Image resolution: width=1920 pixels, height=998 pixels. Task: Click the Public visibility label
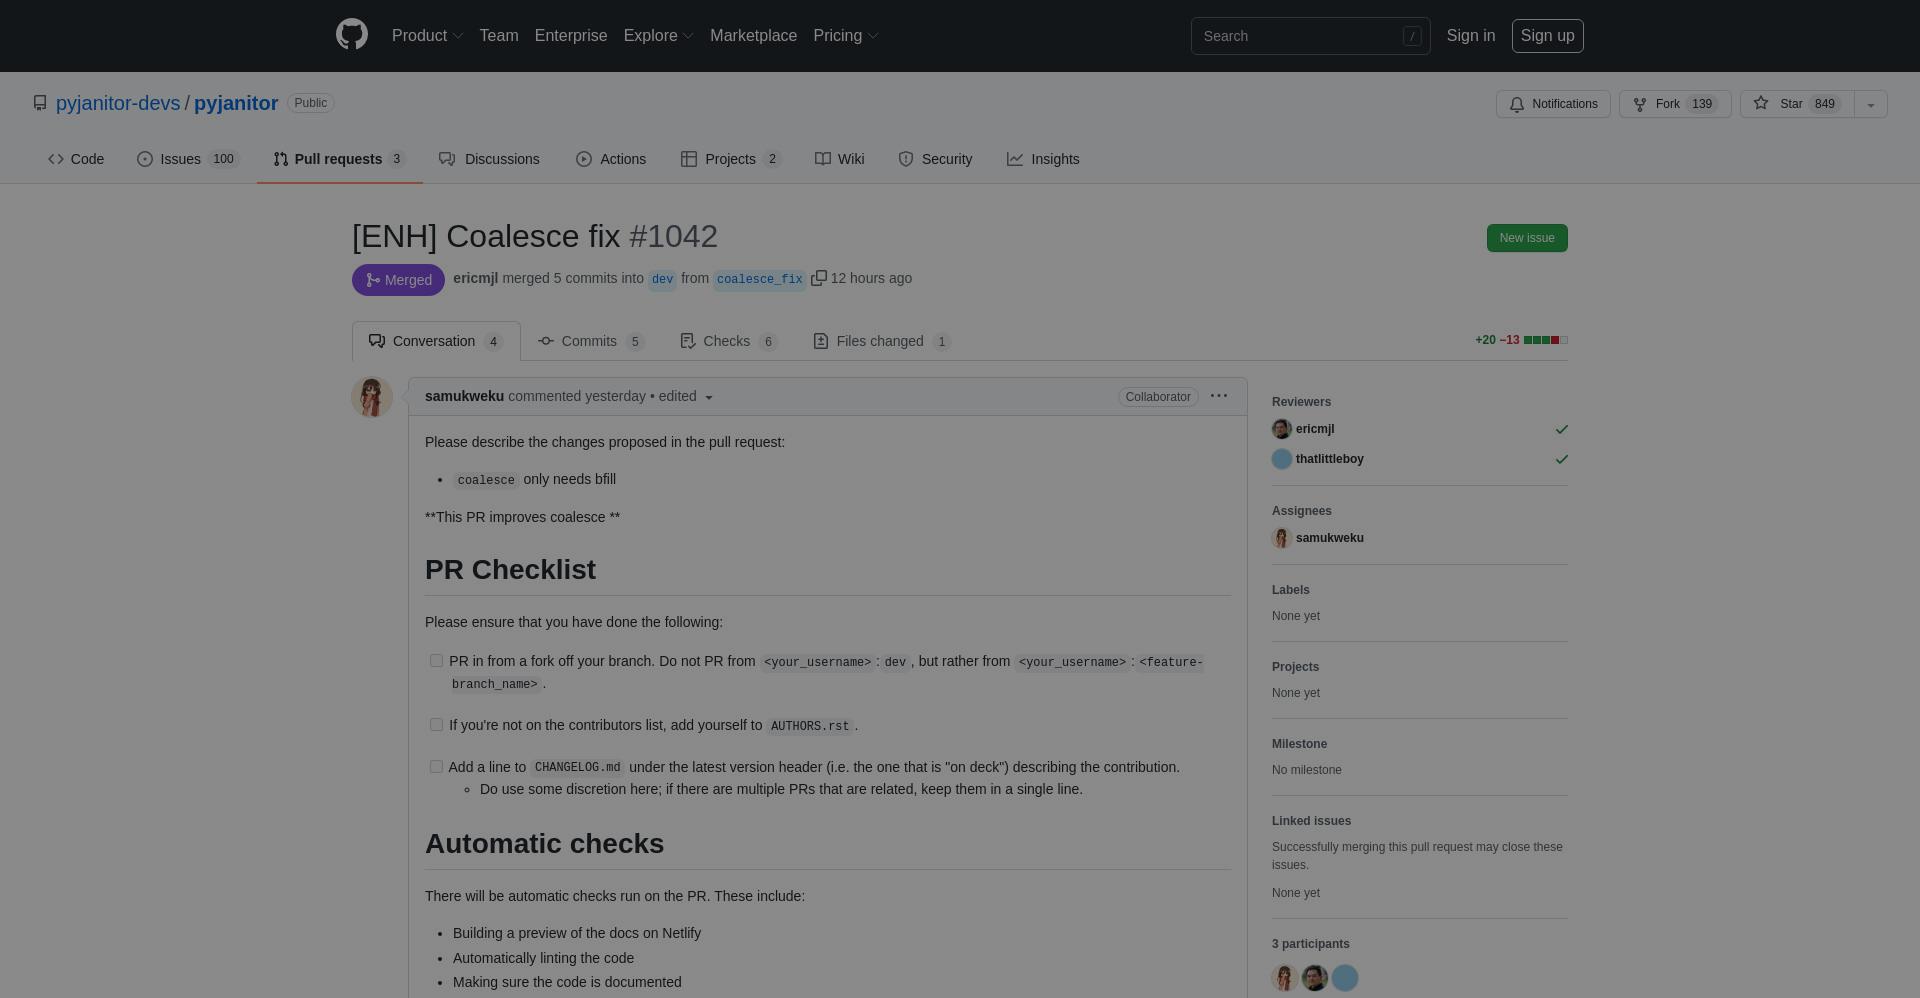311,103
